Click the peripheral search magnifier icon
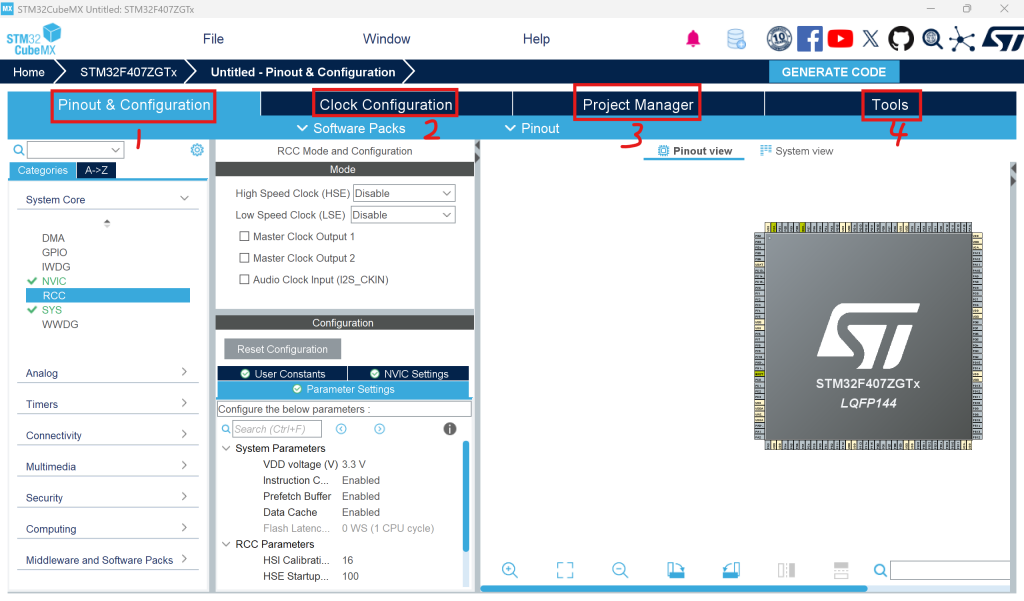 (19, 150)
